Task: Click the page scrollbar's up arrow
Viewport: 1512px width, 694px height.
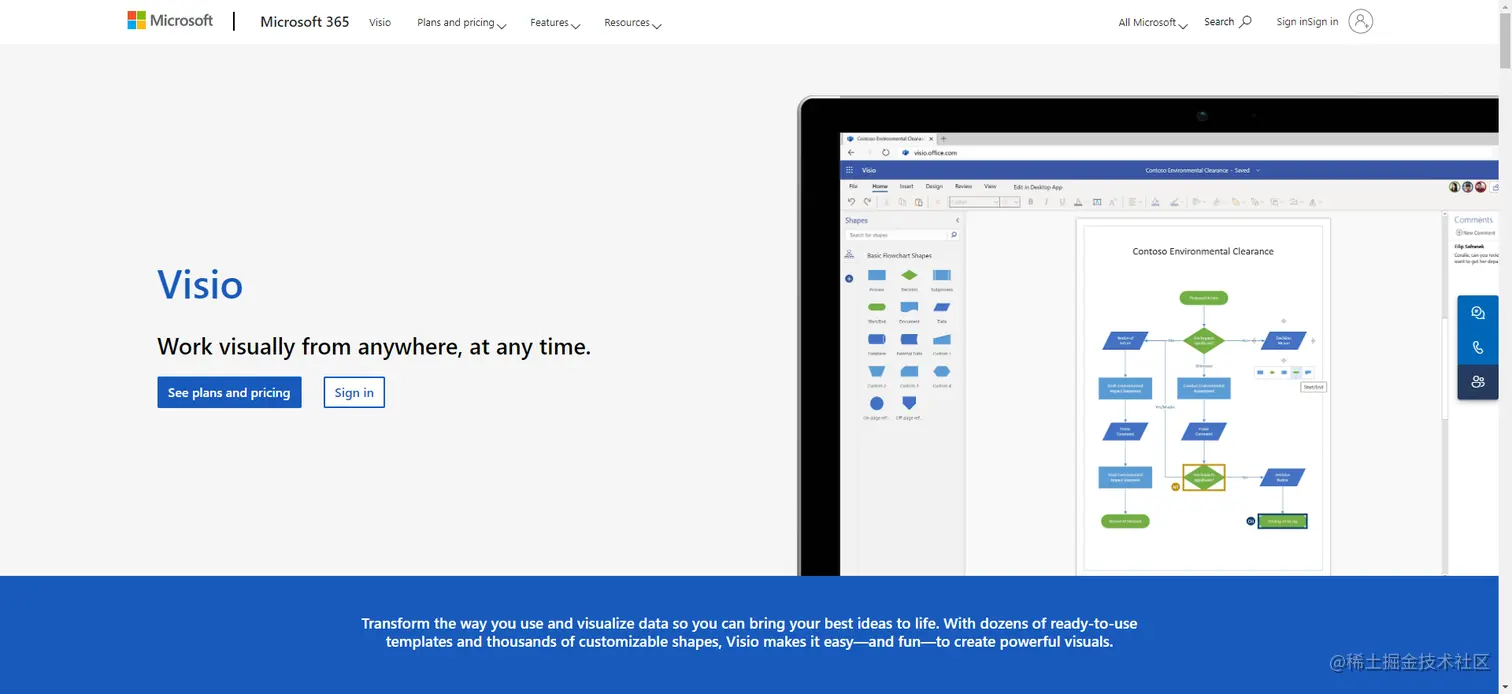Action: click(1505, 6)
